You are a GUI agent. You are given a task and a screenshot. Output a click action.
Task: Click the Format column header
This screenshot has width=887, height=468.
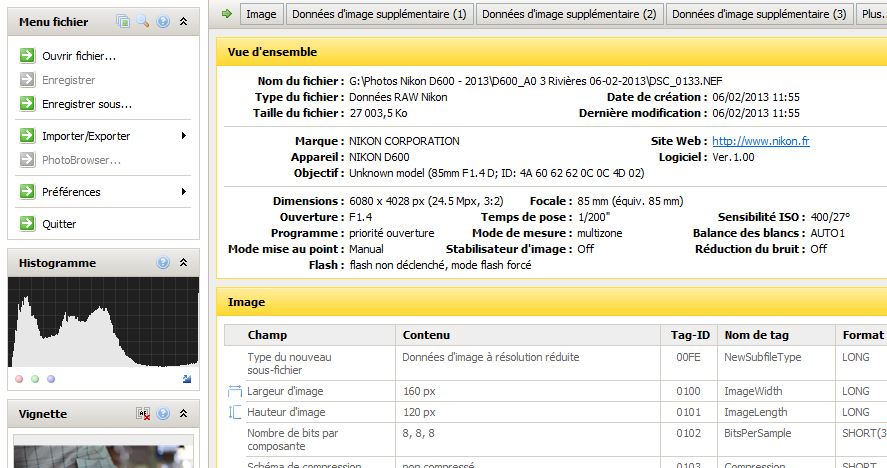[862, 335]
